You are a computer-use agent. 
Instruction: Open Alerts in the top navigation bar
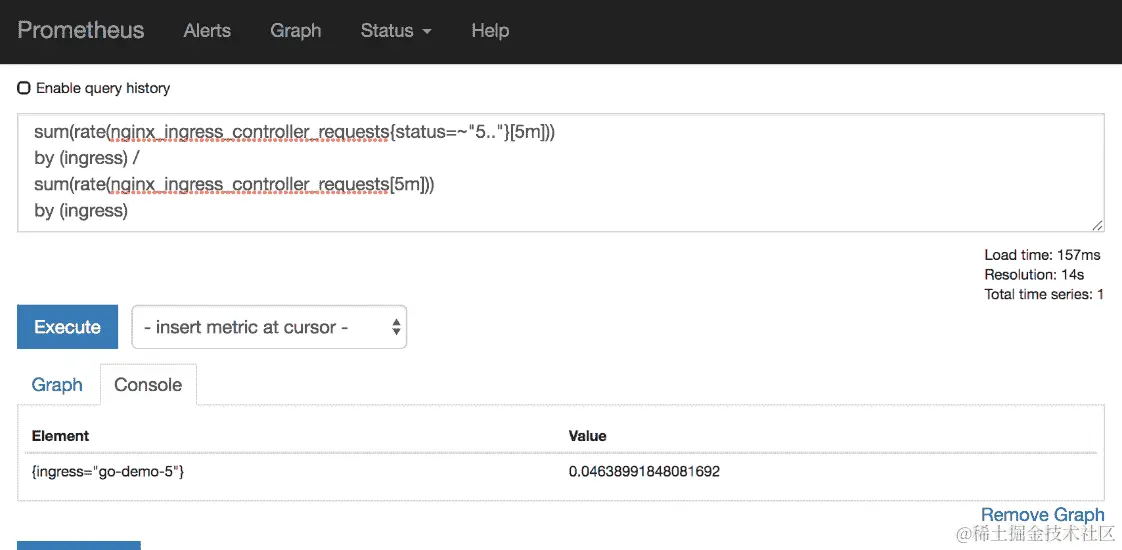(x=207, y=30)
